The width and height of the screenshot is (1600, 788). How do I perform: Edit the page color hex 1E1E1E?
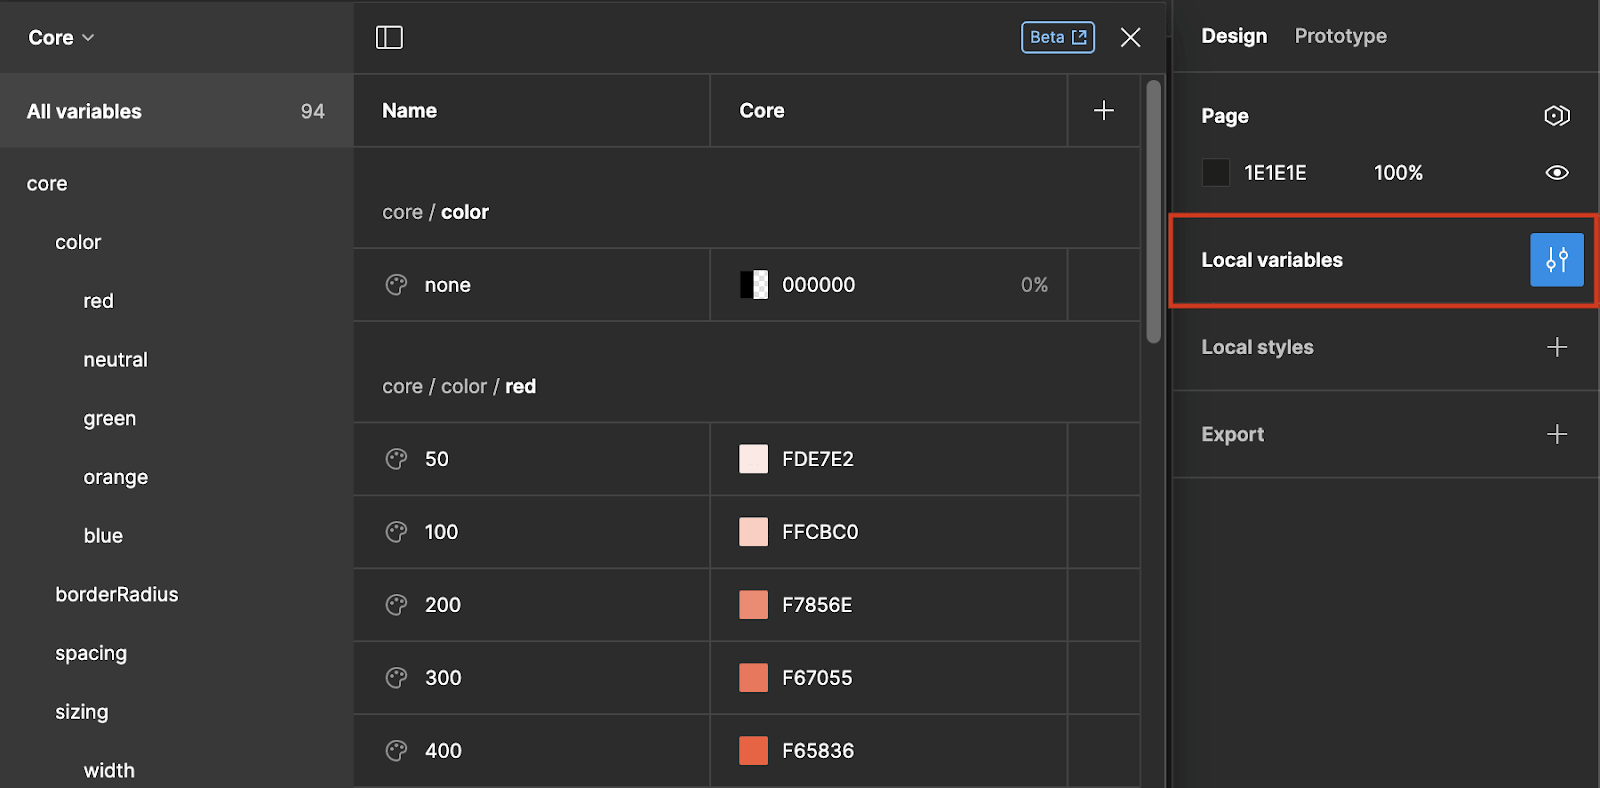pyautogui.click(x=1275, y=173)
